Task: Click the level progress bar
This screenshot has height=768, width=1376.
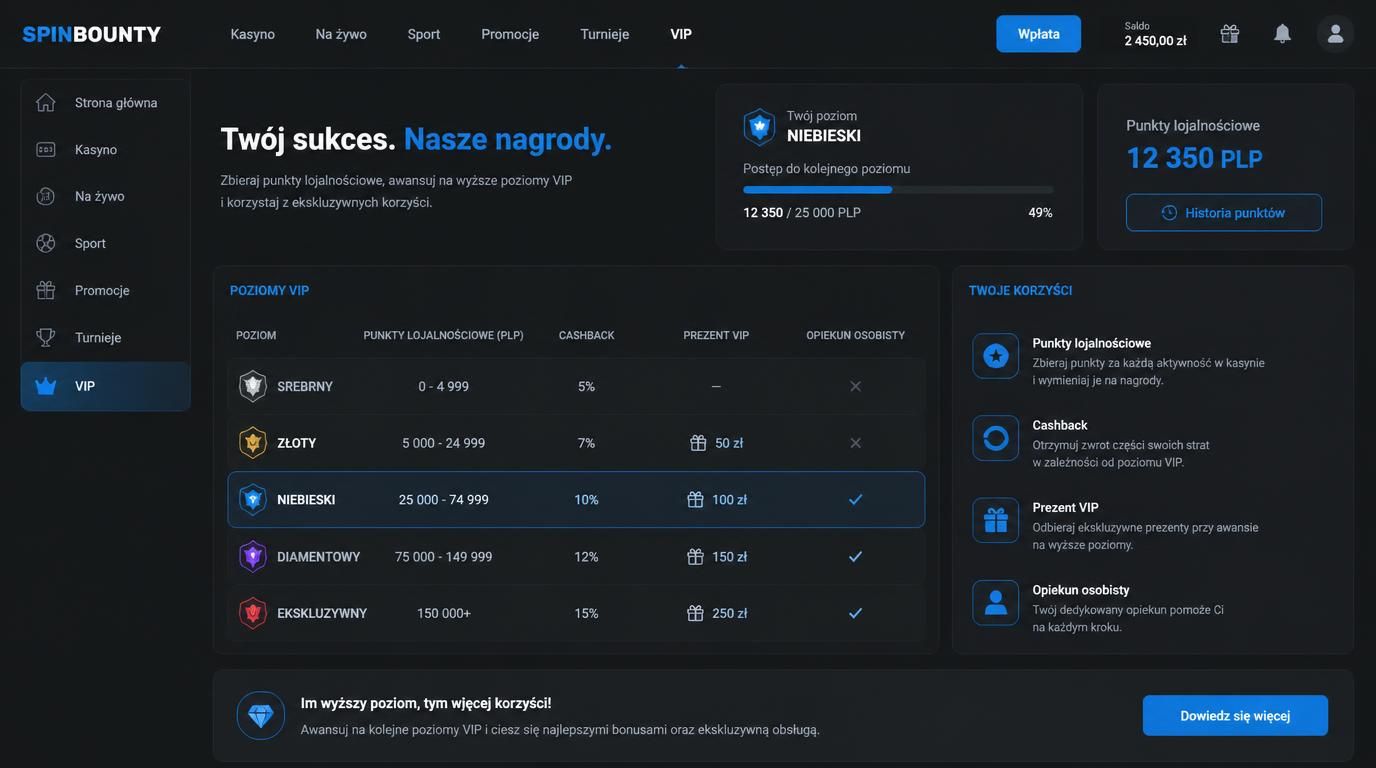Action: pos(898,190)
